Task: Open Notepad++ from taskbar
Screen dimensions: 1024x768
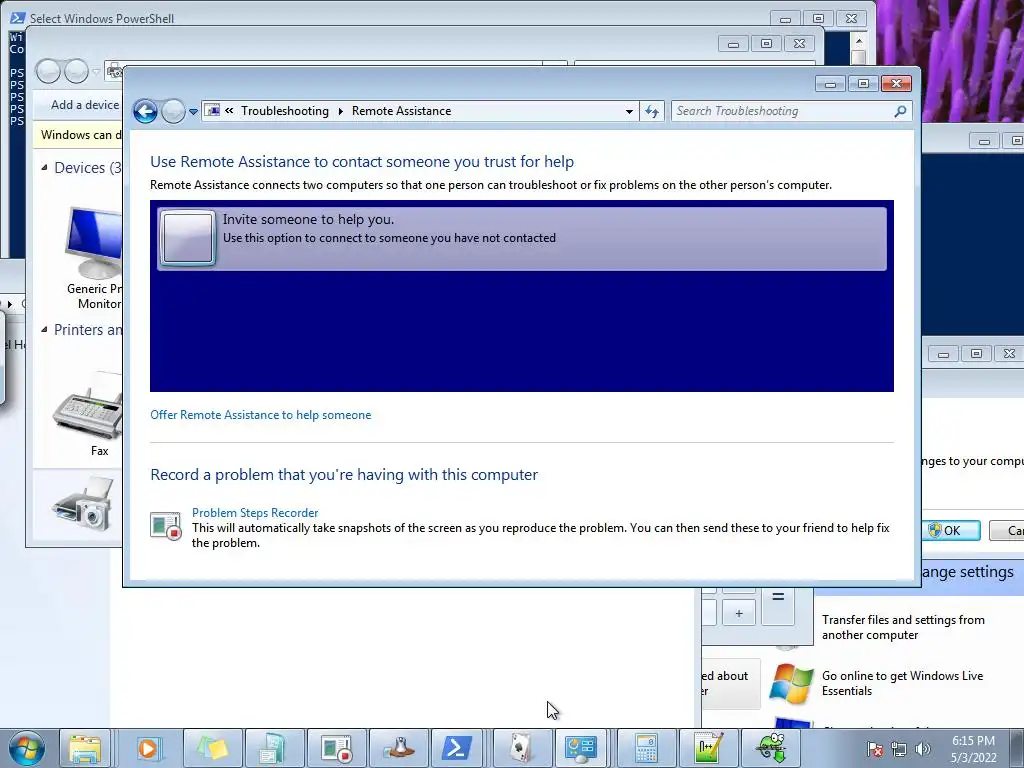Action: click(x=709, y=748)
